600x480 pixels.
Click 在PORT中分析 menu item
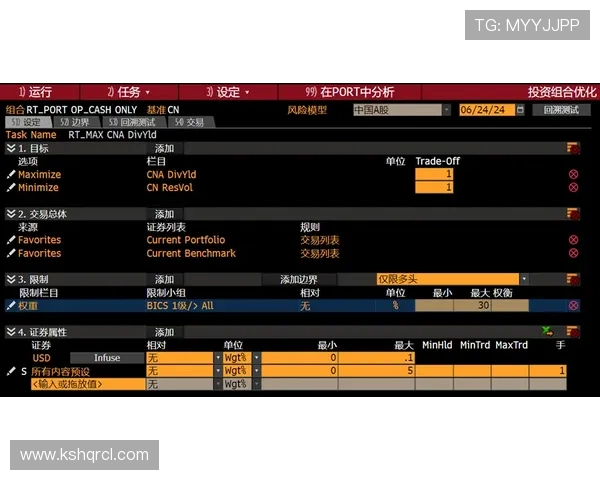coord(349,92)
